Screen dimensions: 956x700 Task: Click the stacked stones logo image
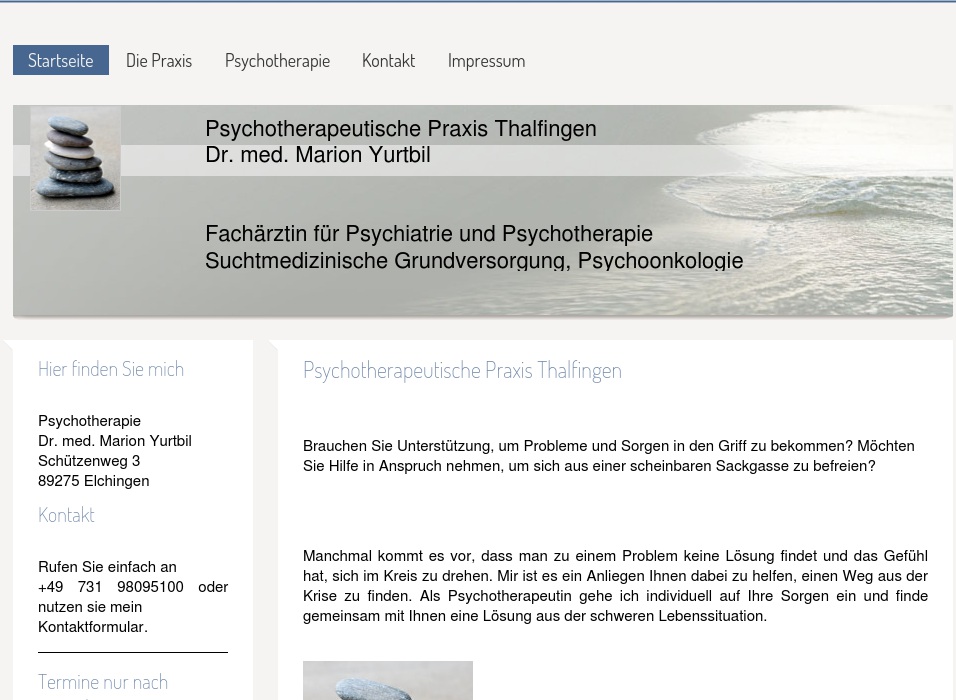(x=75, y=158)
